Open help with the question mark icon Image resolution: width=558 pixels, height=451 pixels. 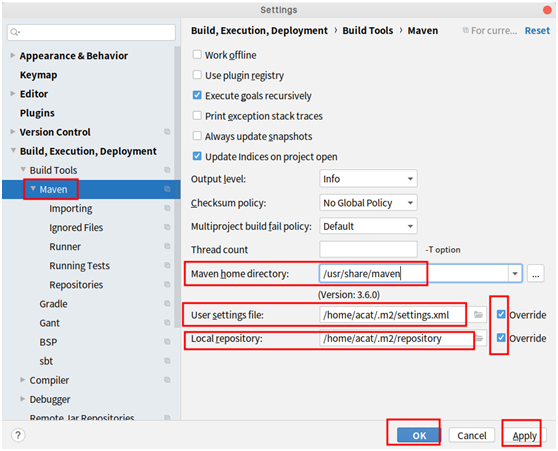point(18,435)
